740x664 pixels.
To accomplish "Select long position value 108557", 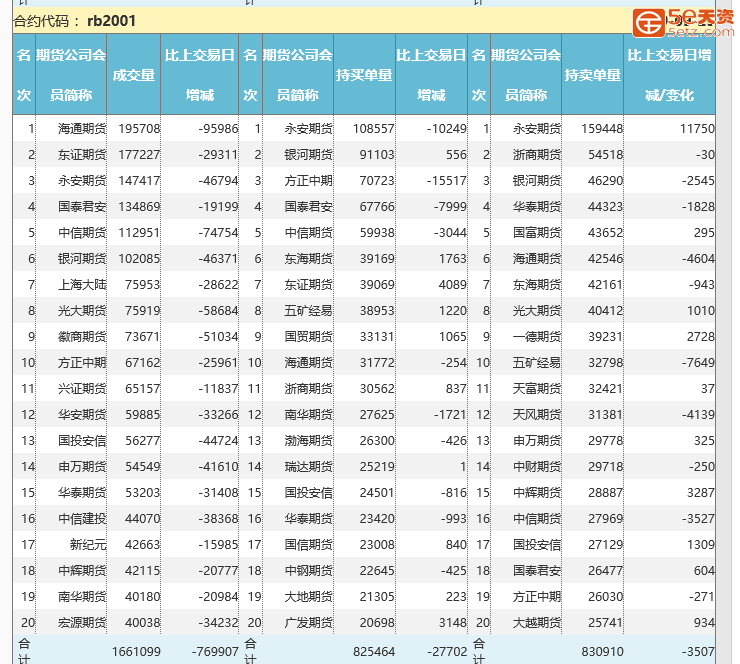I will pos(373,128).
